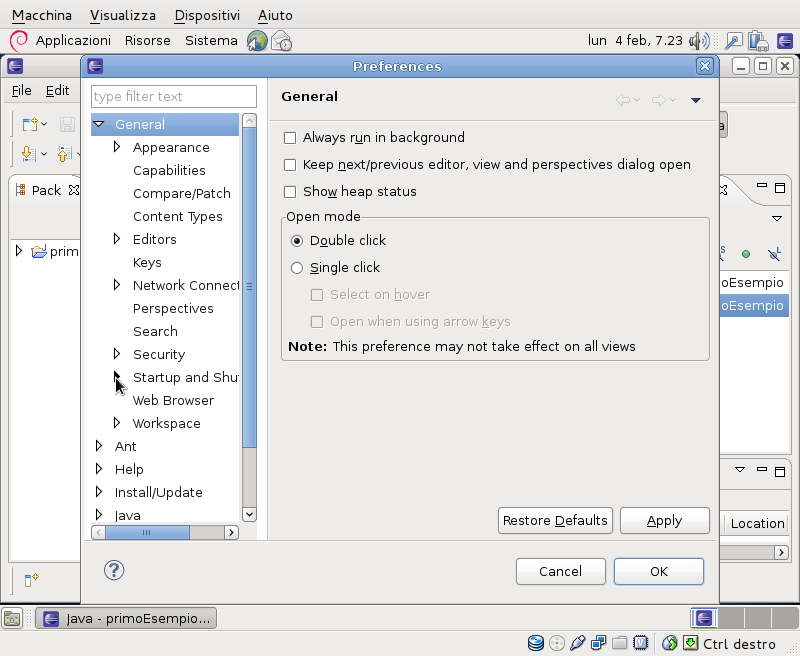Click the VirtualBox mouse integration globe icon
This screenshot has width=800, height=656.
pyautogui.click(x=669, y=643)
